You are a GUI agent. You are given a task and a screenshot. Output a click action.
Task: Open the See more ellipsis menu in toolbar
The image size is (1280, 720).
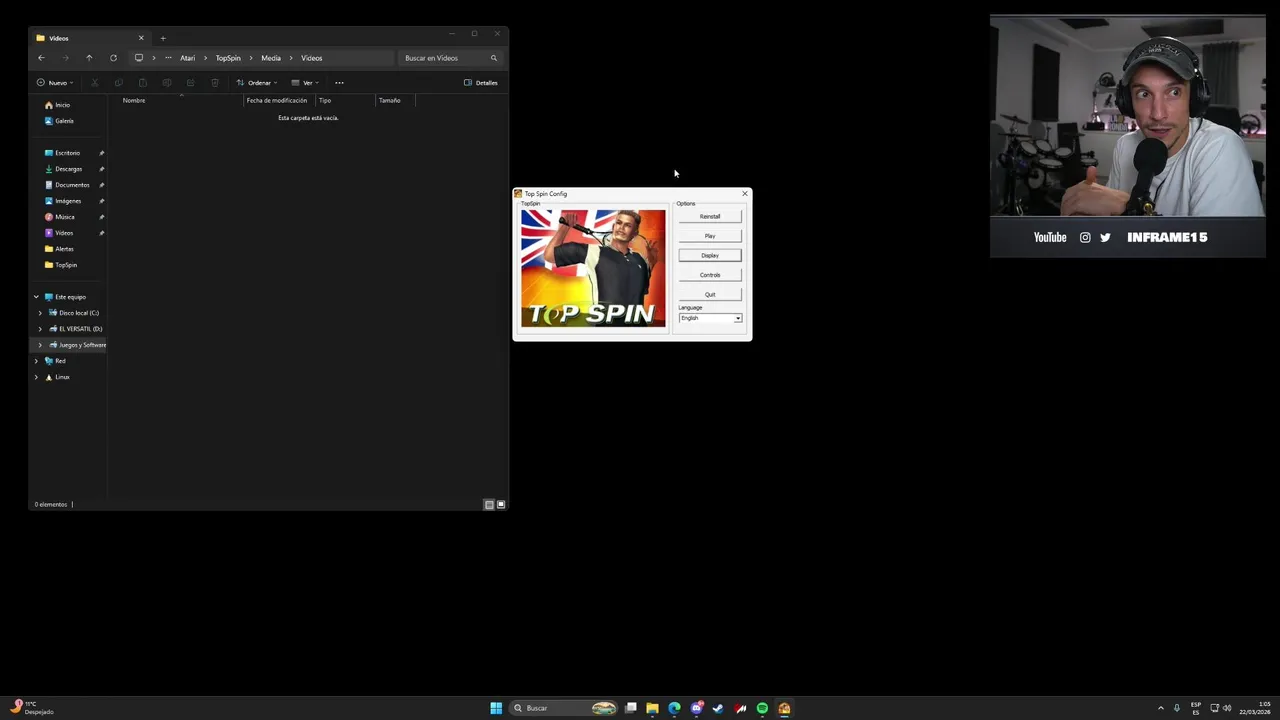pyautogui.click(x=339, y=83)
